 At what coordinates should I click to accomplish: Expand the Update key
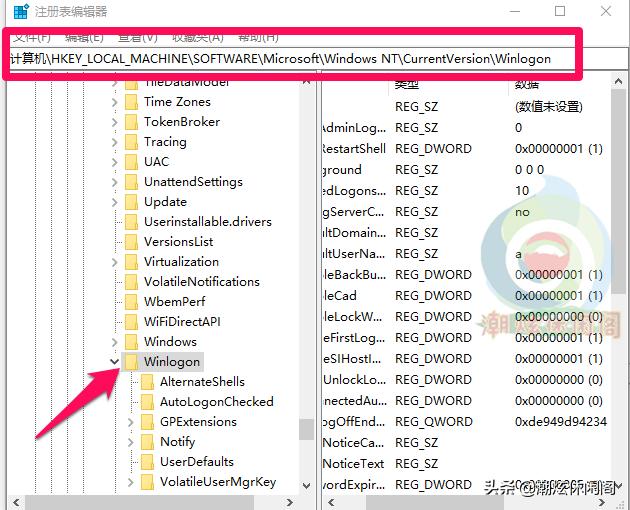pos(115,202)
